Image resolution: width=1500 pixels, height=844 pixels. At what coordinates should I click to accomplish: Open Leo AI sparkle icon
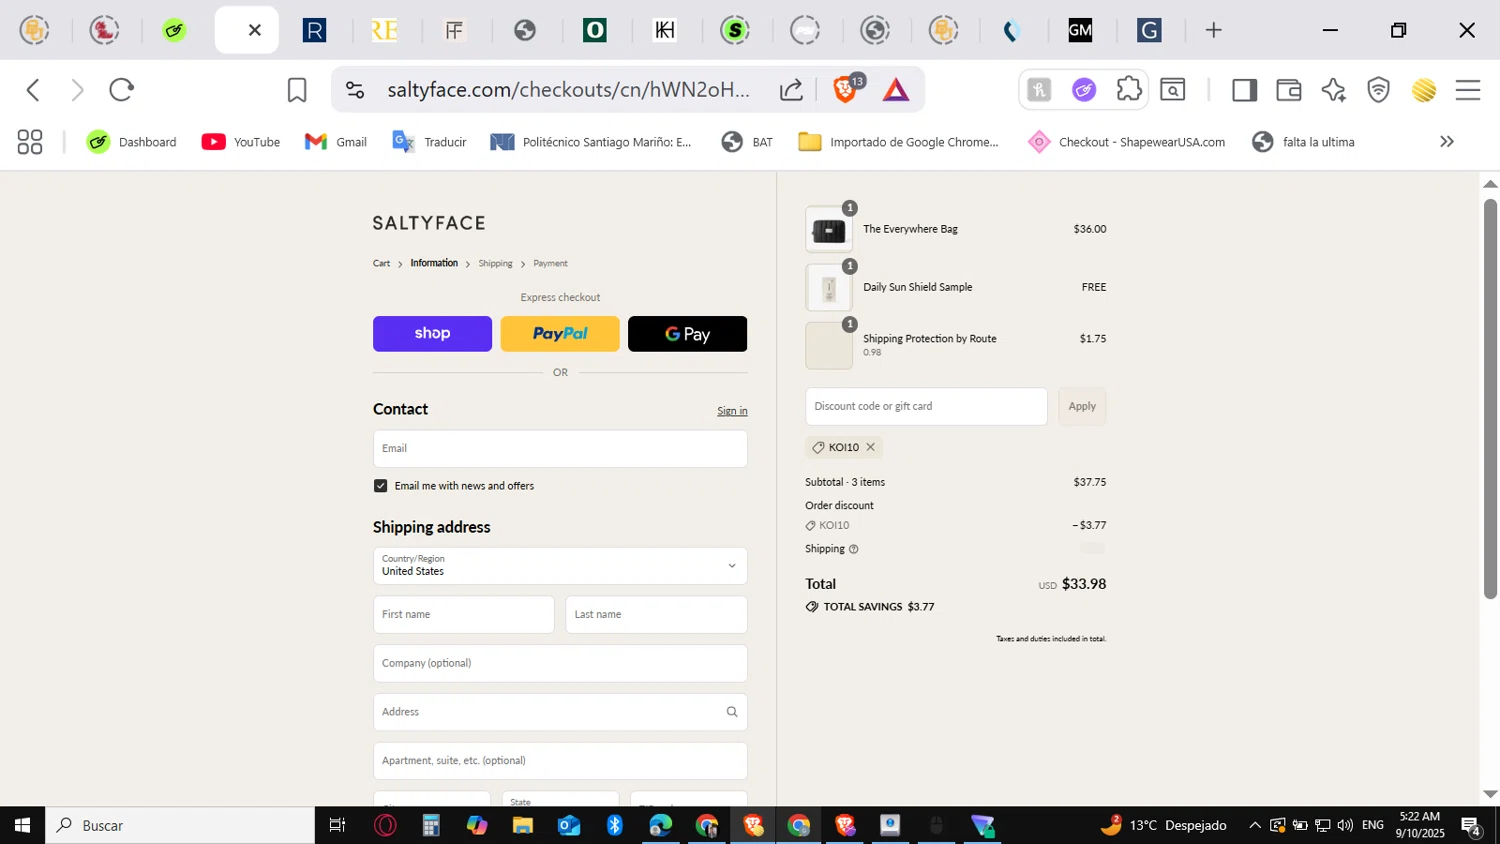[1333, 90]
